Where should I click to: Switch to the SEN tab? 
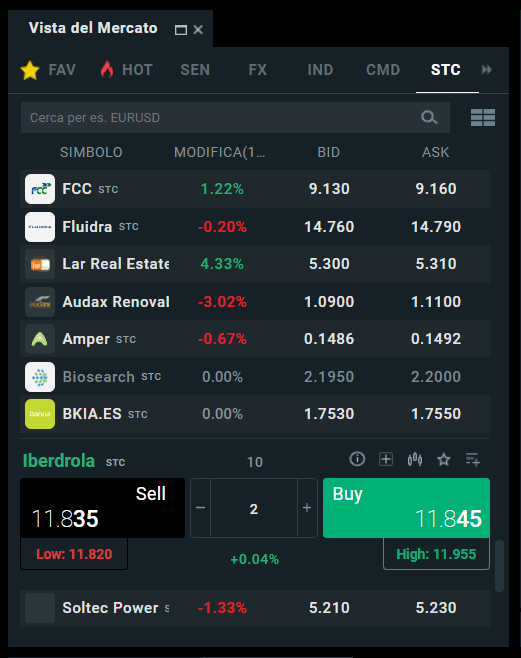point(195,70)
